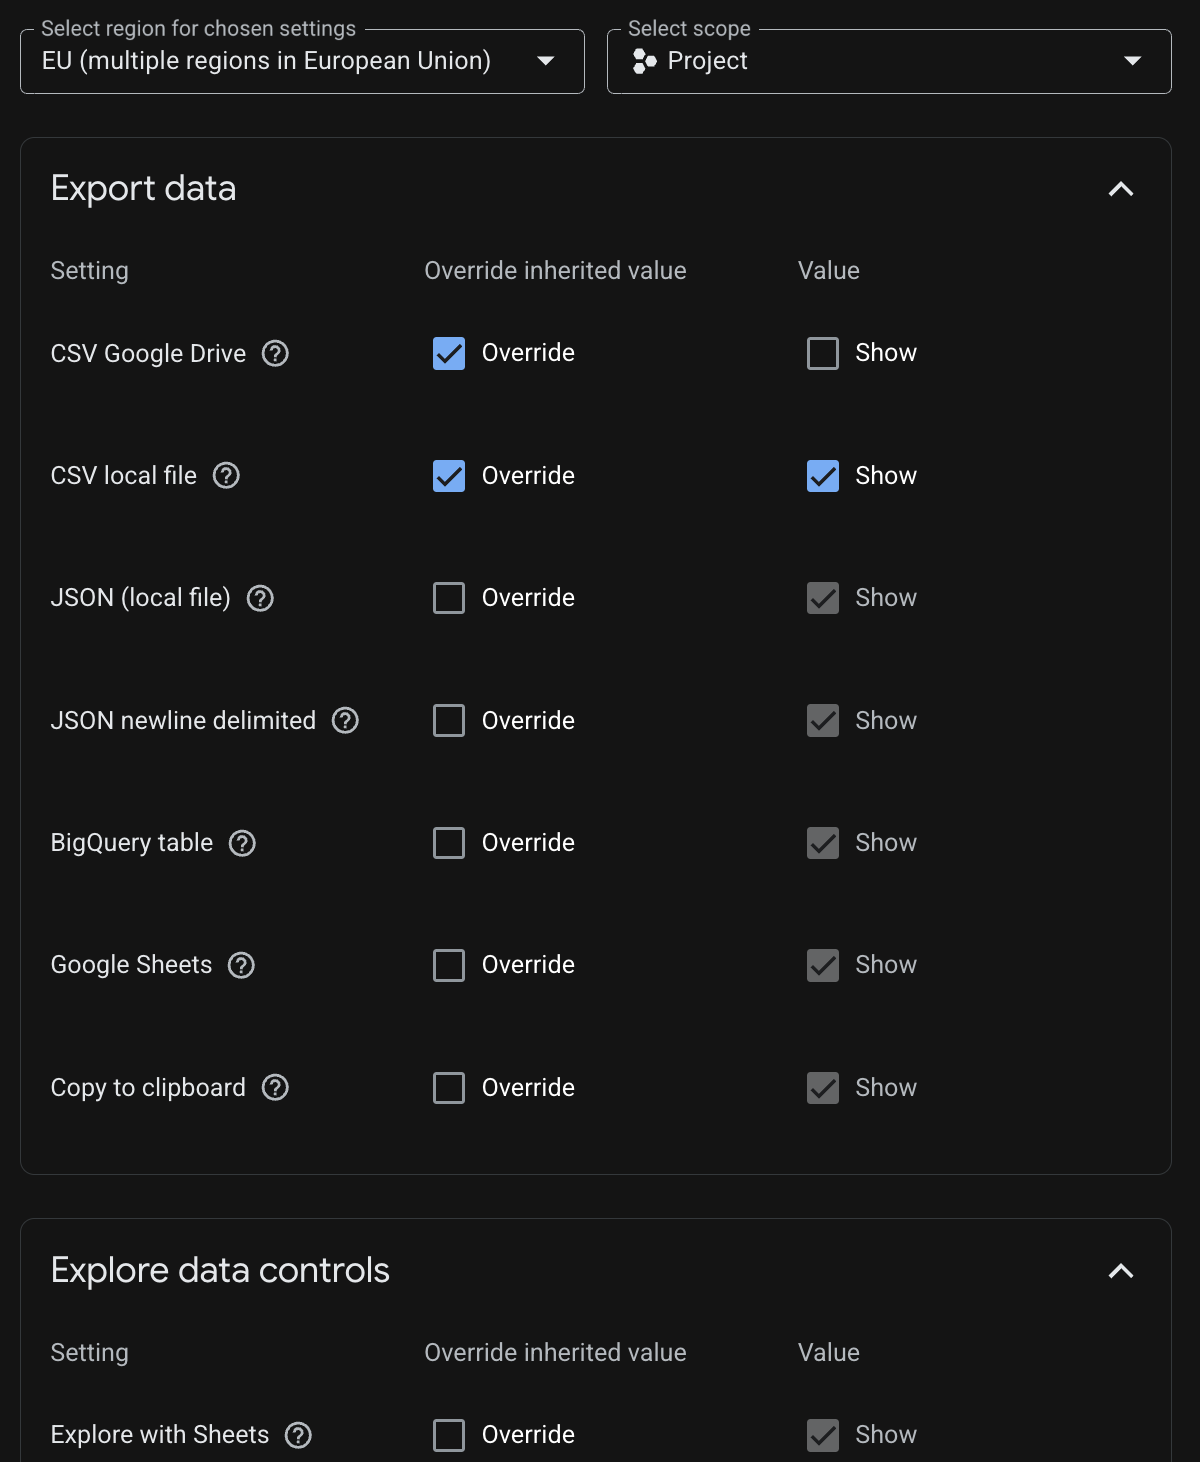Enable Override for Google Sheets export
This screenshot has width=1200, height=1462.
[449, 965]
